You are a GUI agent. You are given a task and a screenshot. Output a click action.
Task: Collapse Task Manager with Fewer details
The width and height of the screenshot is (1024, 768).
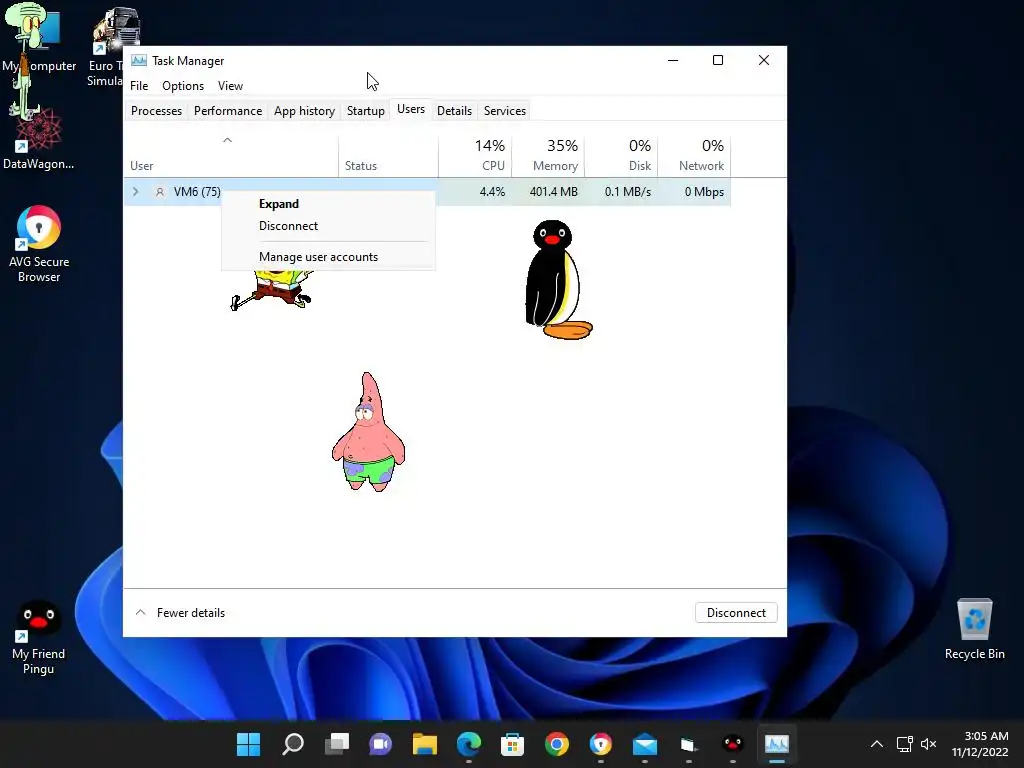(180, 613)
